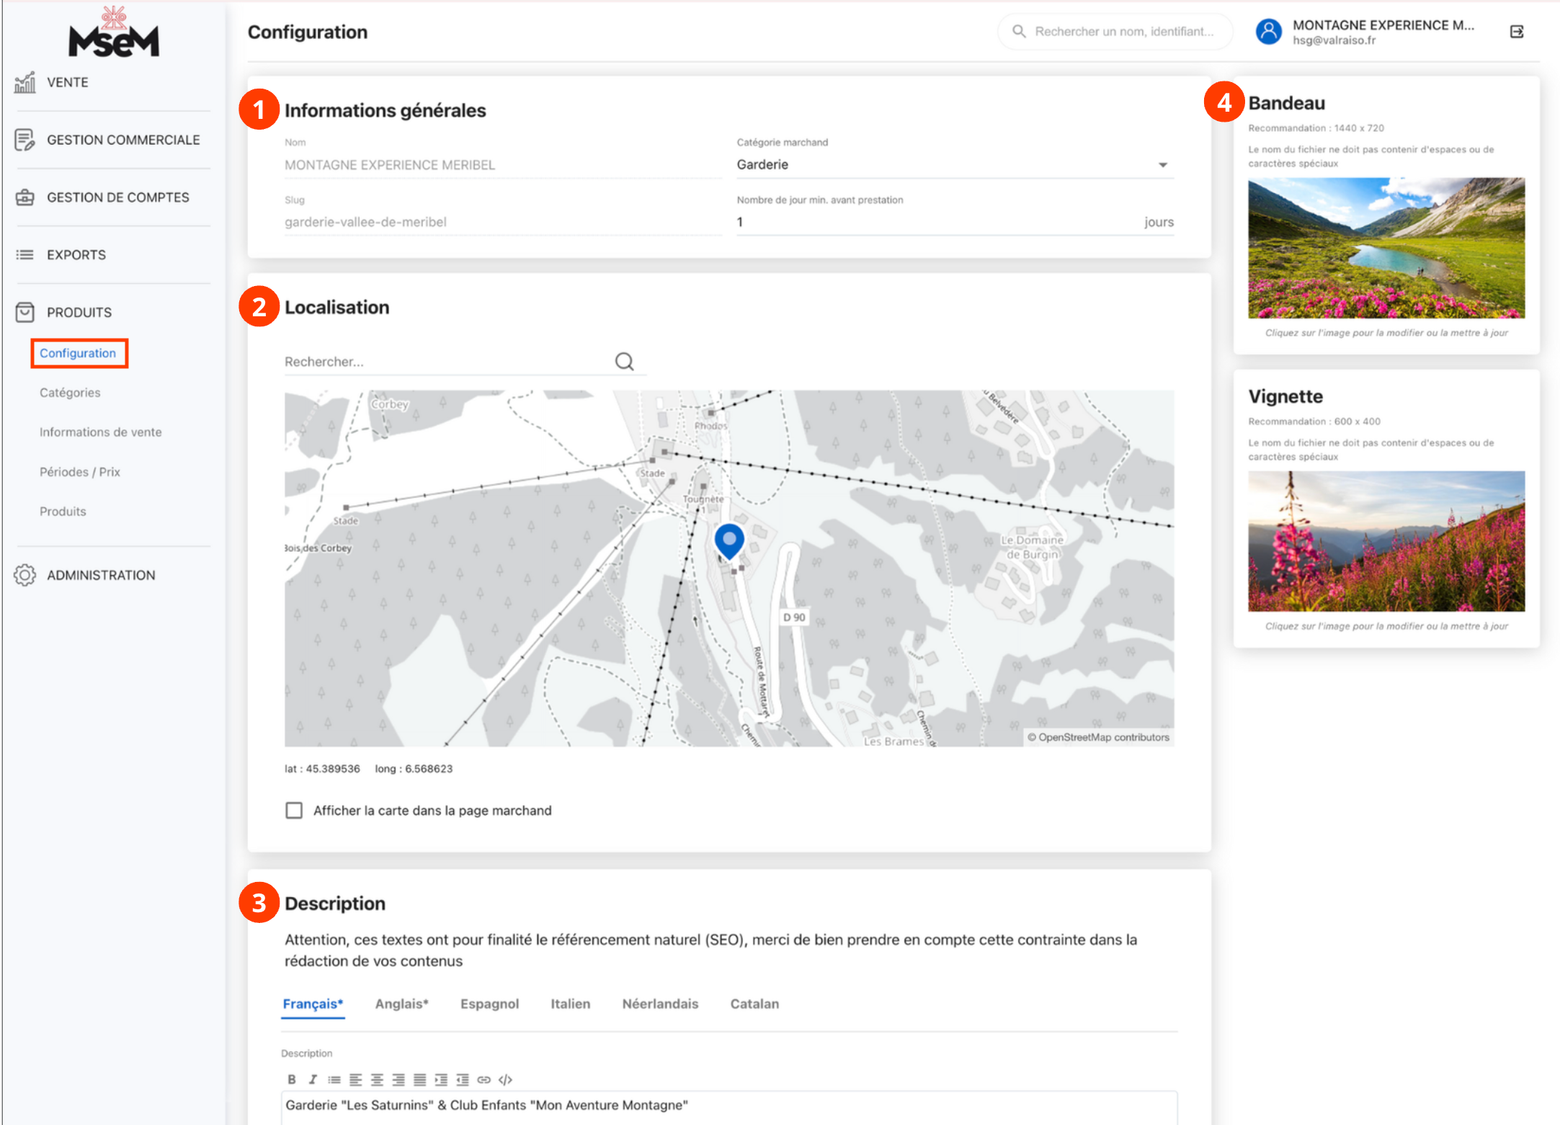Center-align the description text
This screenshot has width=1560, height=1125.
point(377,1080)
